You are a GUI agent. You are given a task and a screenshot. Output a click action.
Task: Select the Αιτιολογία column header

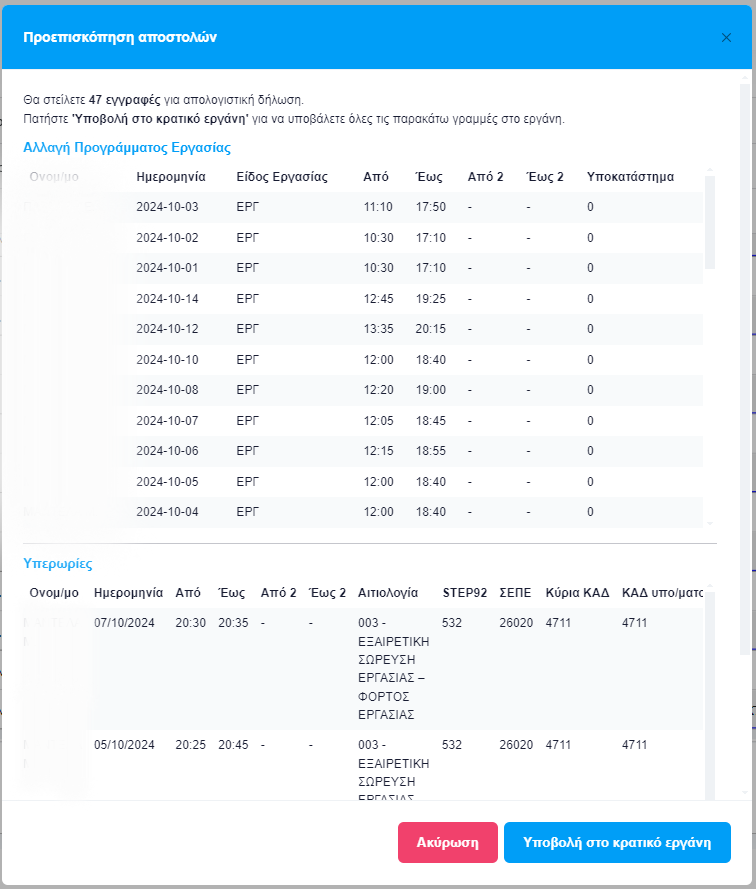click(387, 593)
